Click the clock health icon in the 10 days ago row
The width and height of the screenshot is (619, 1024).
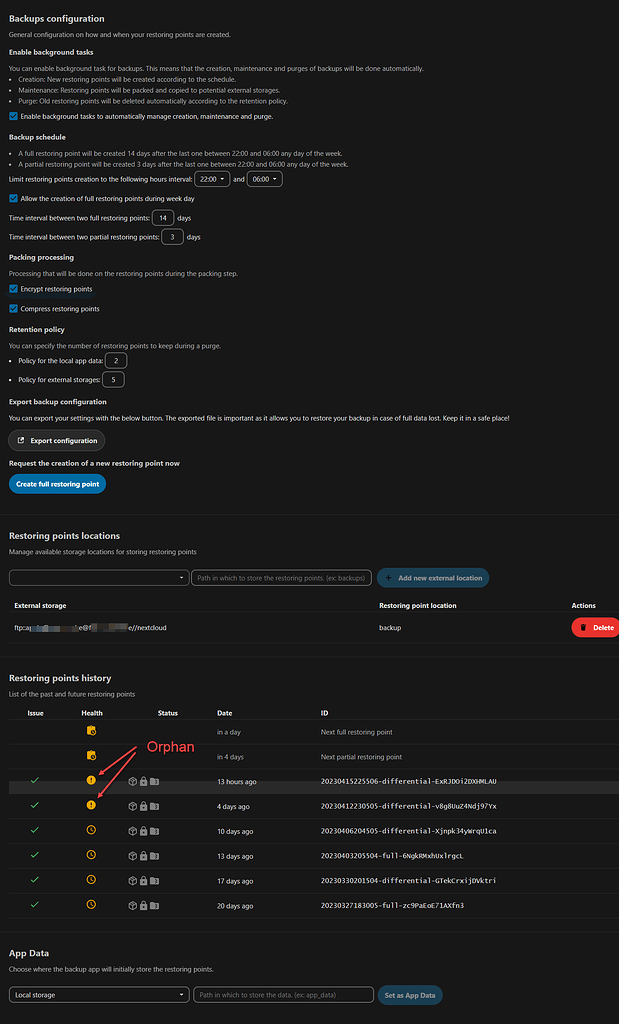(91, 830)
